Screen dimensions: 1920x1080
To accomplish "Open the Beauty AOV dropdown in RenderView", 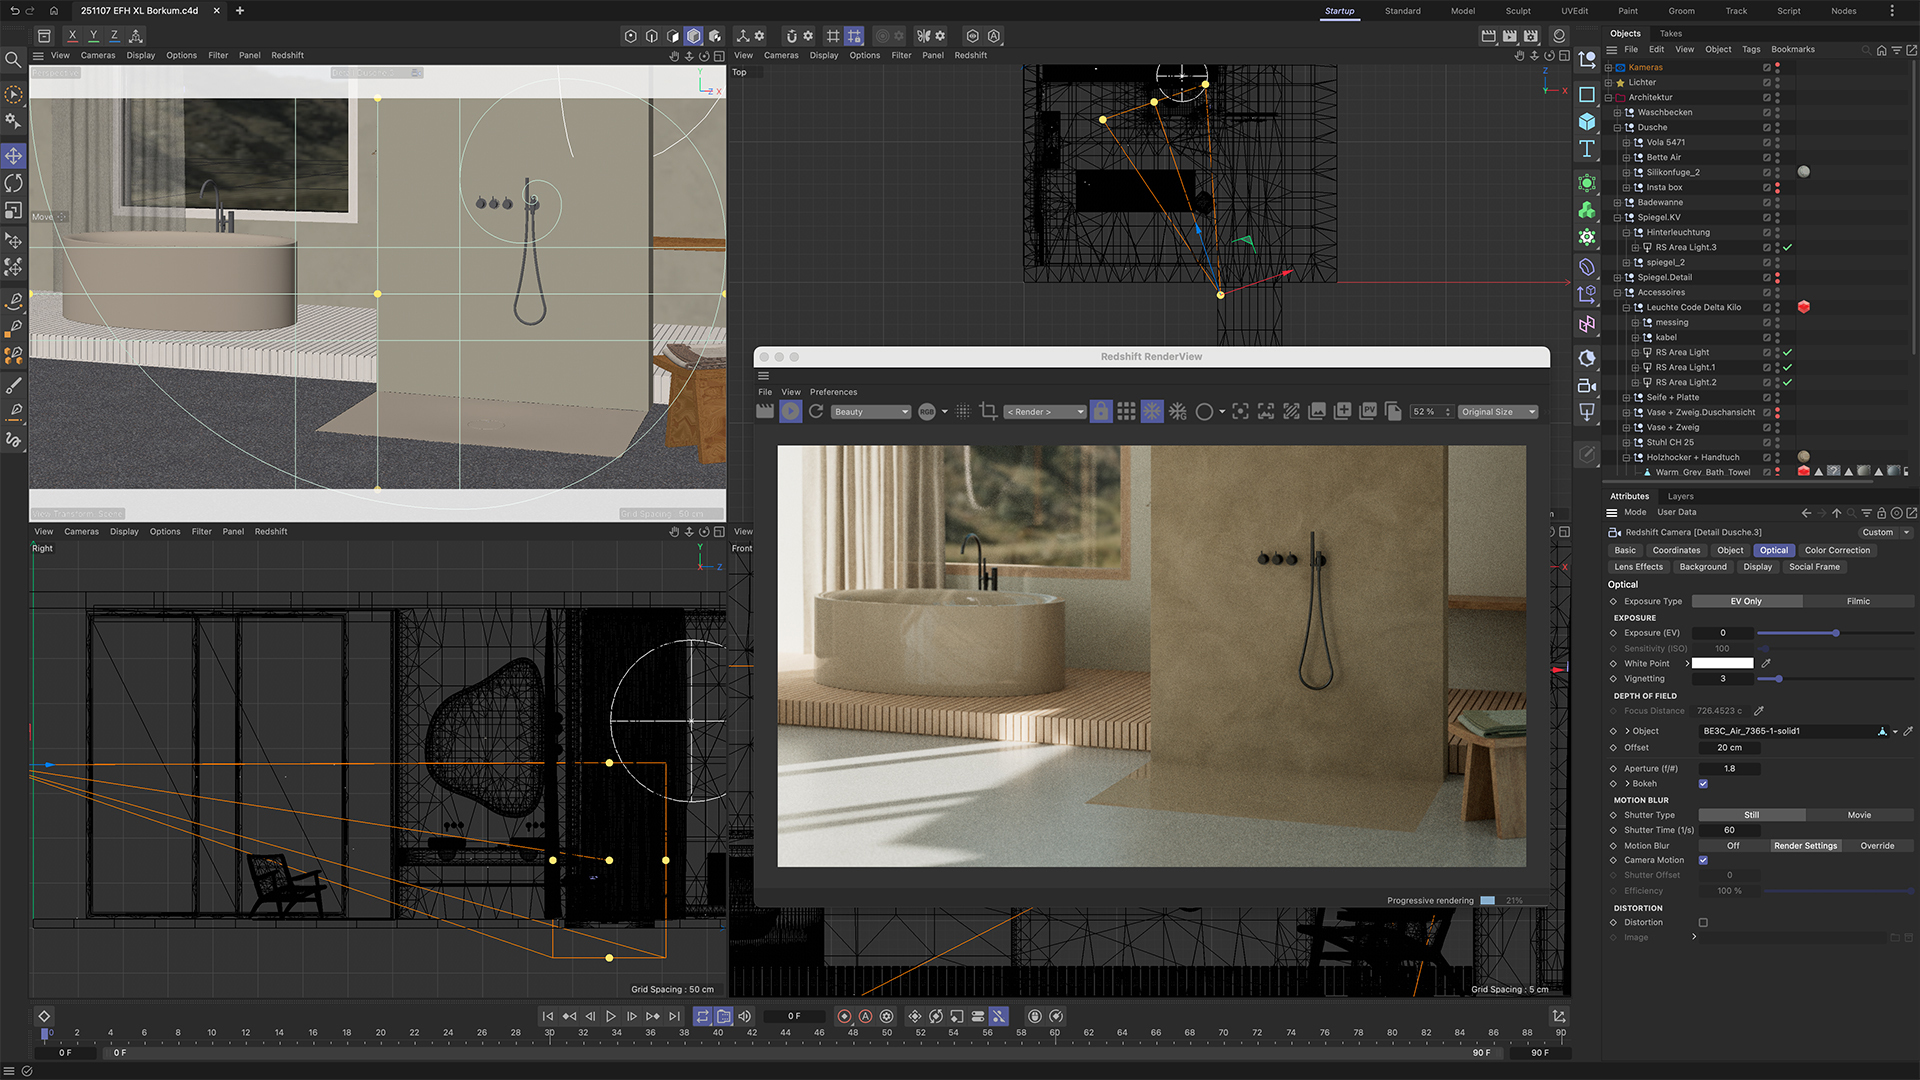I will pos(870,411).
